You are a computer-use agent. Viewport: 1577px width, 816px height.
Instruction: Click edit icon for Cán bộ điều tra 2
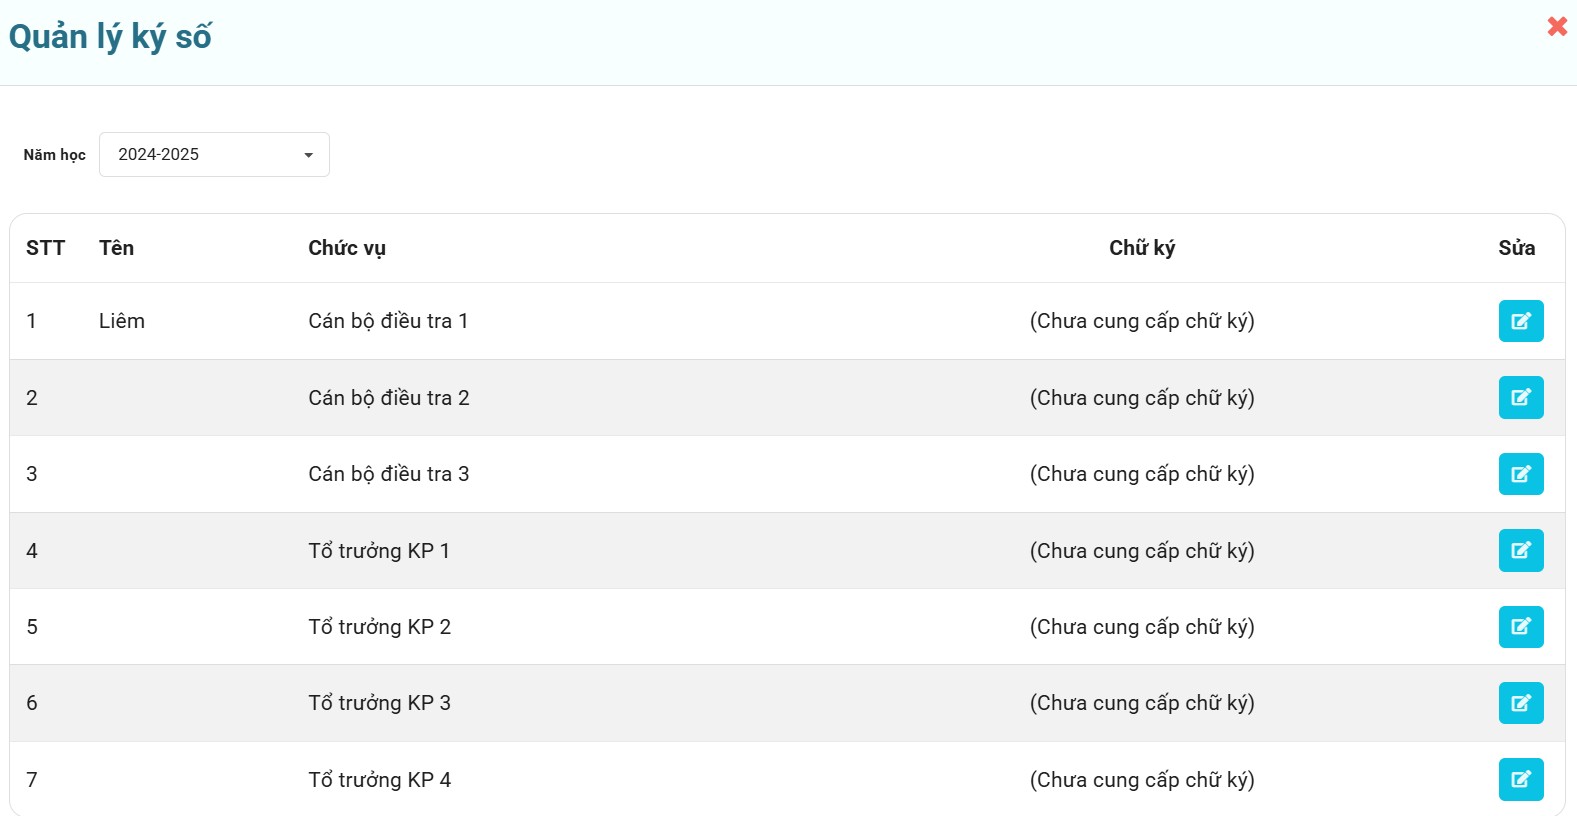point(1520,398)
